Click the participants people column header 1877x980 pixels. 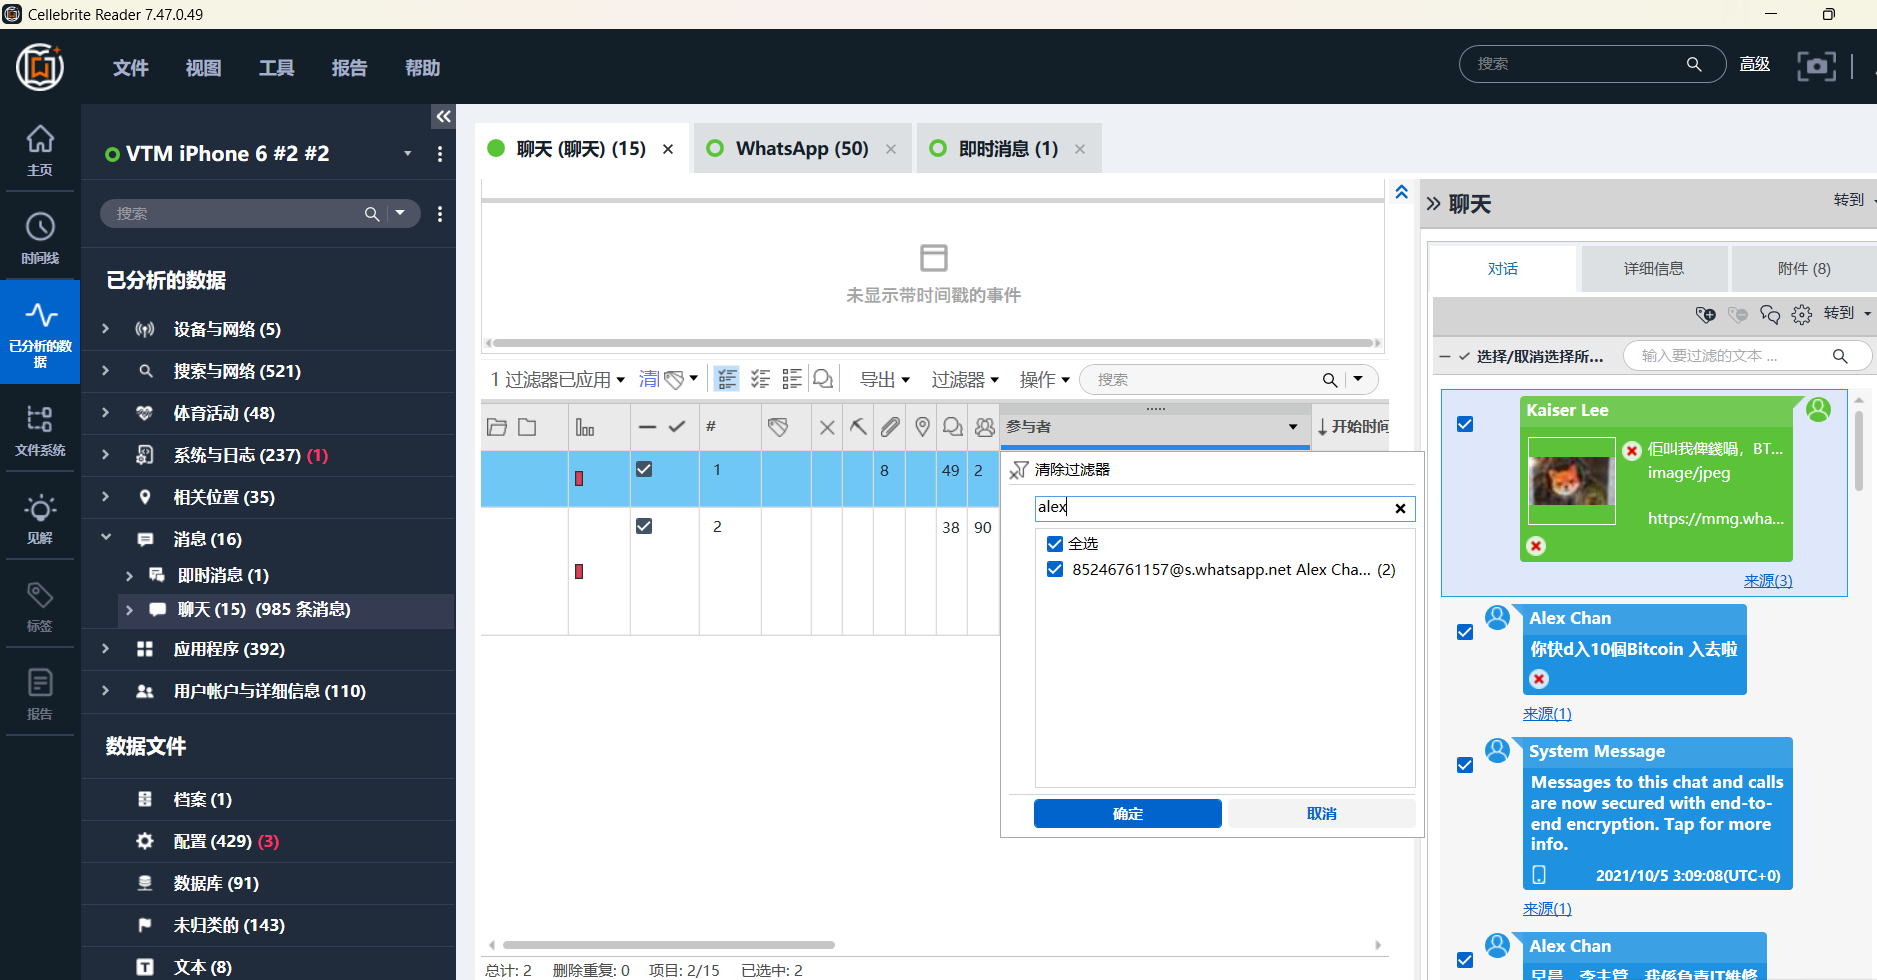pos(985,427)
